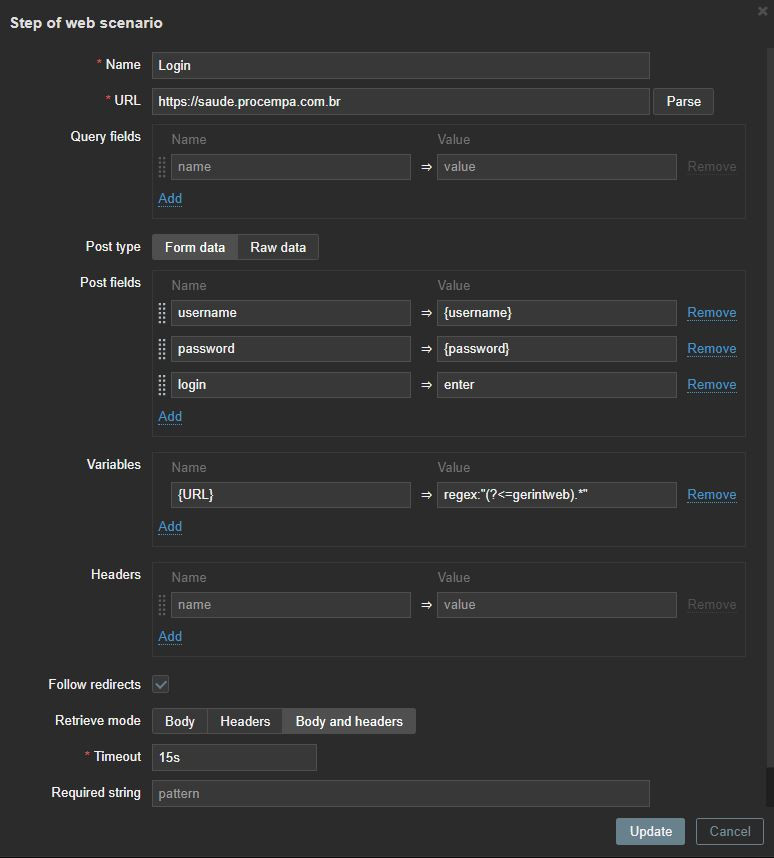The width and height of the screenshot is (774, 858).
Task: Set retrieve mode to Headers
Action: (245, 721)
